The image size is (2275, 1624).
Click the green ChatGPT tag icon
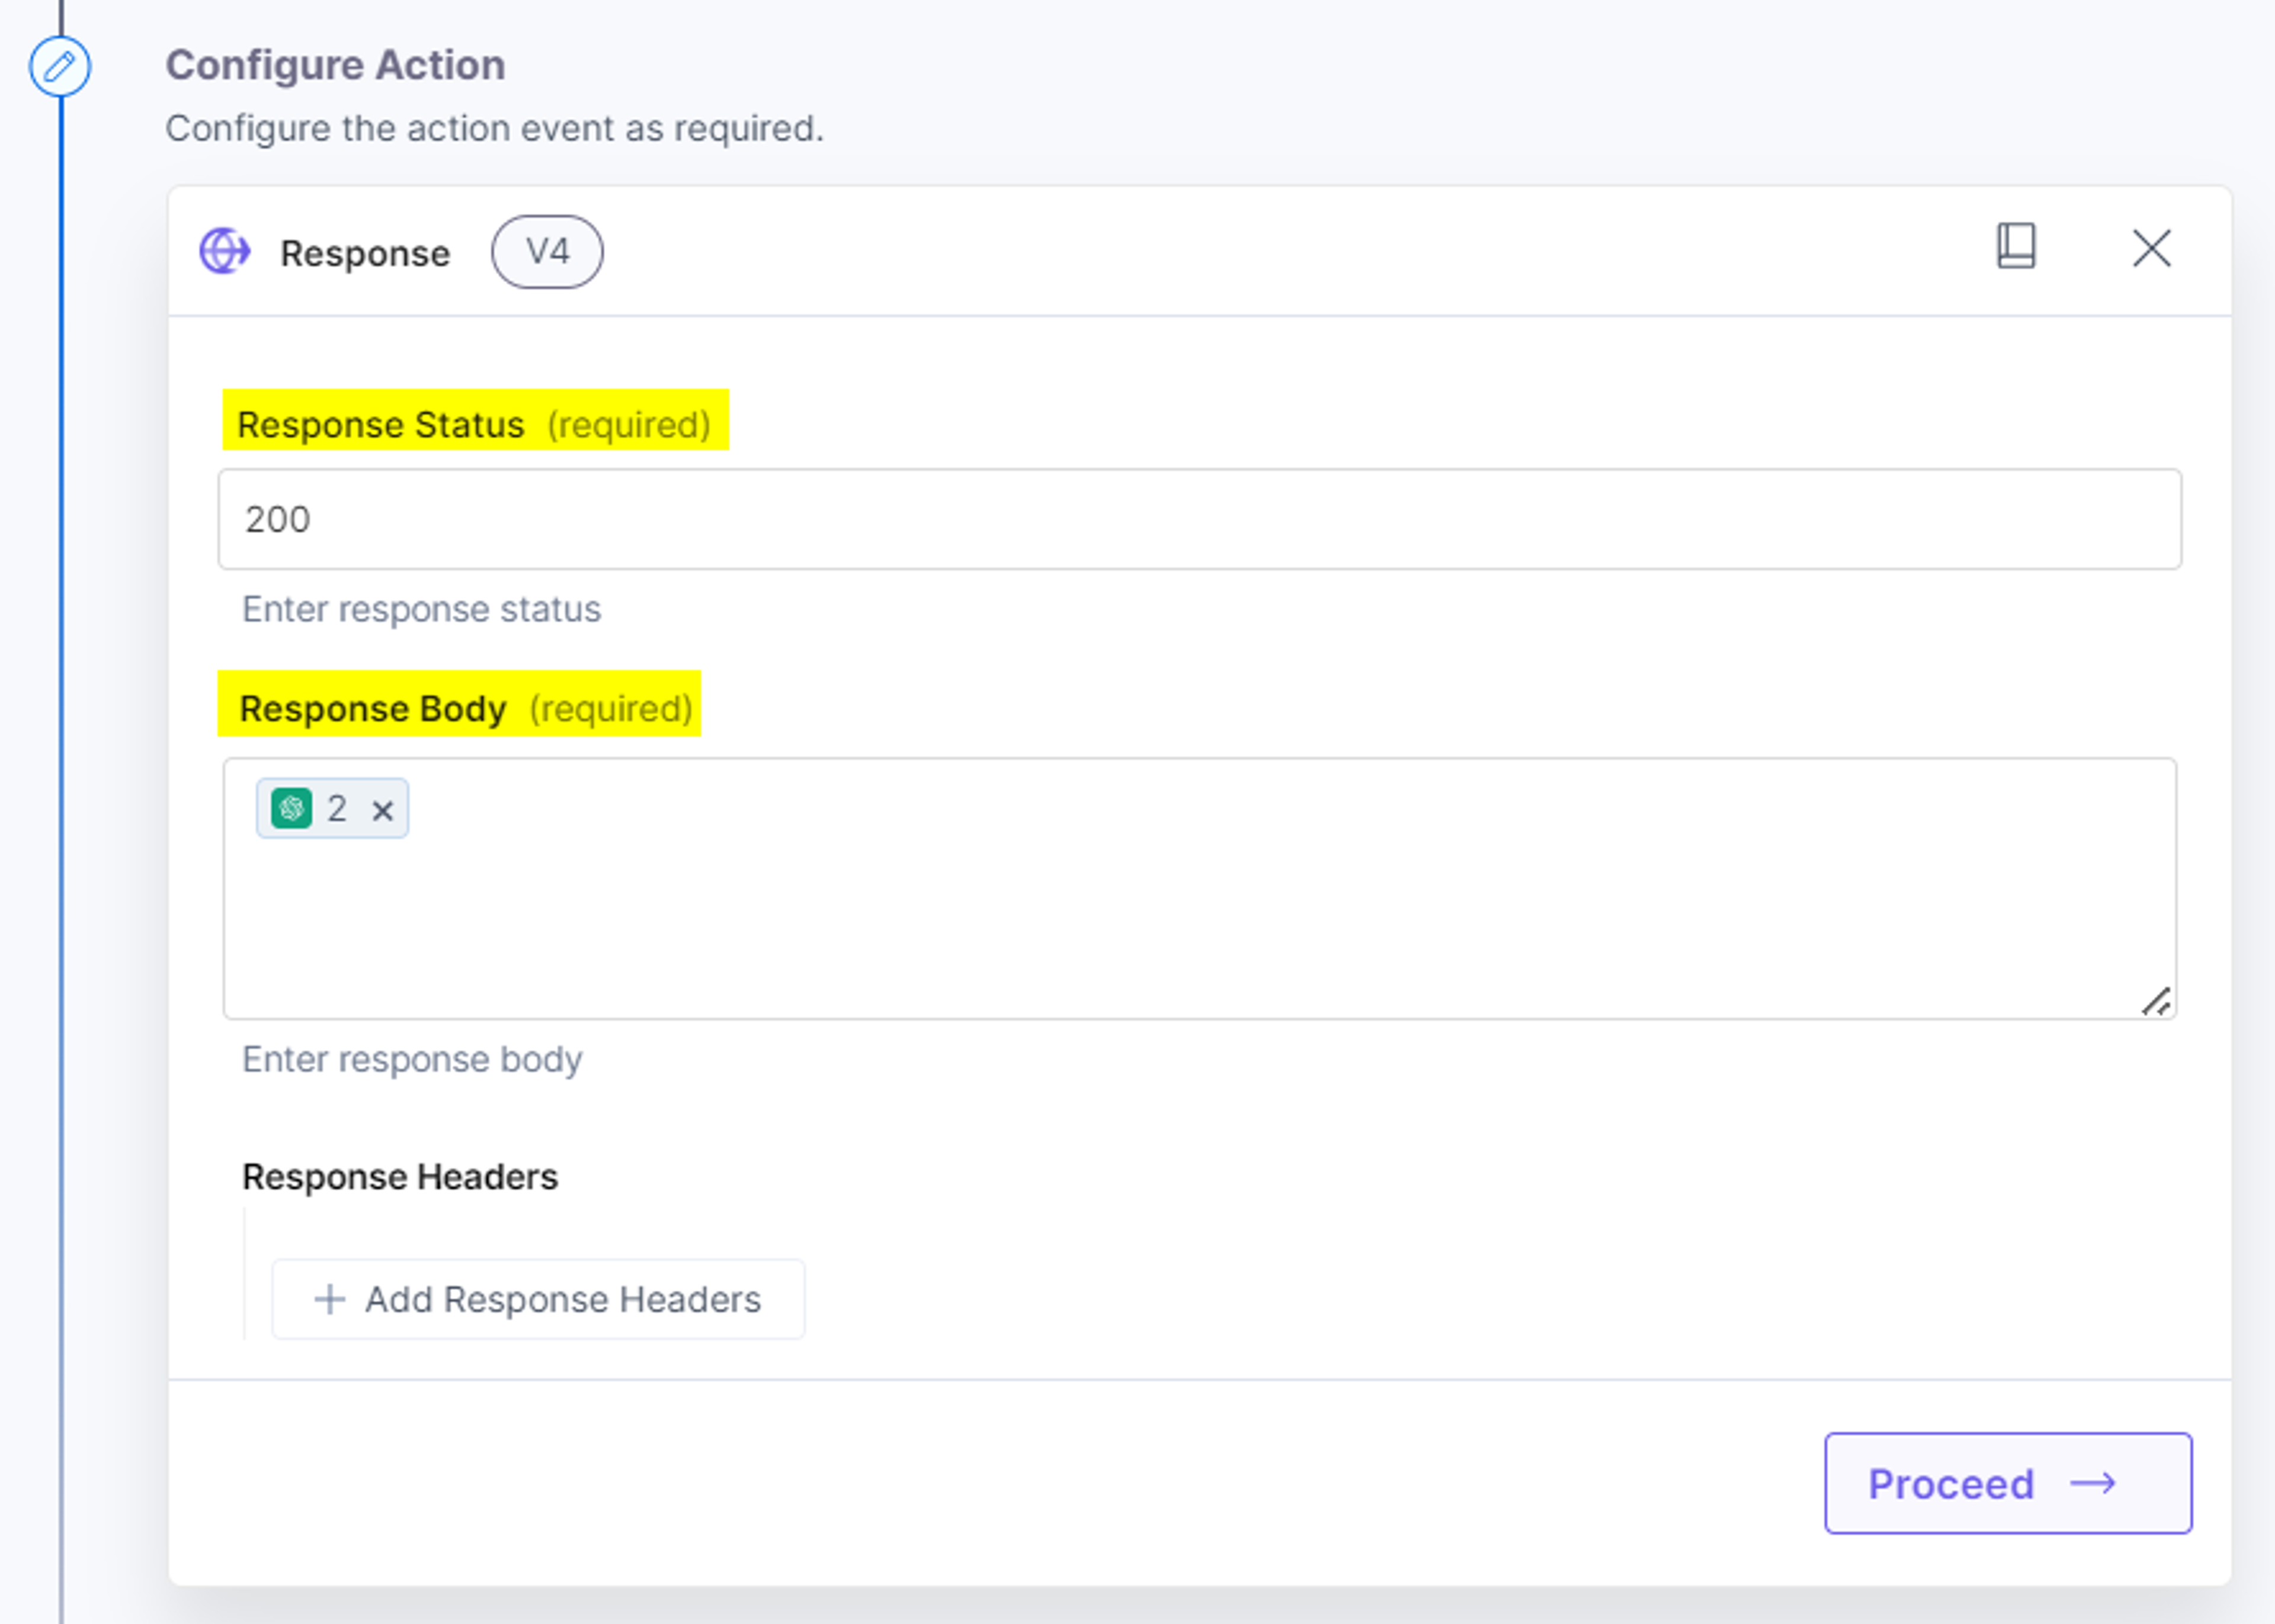(x=292, y=808)
